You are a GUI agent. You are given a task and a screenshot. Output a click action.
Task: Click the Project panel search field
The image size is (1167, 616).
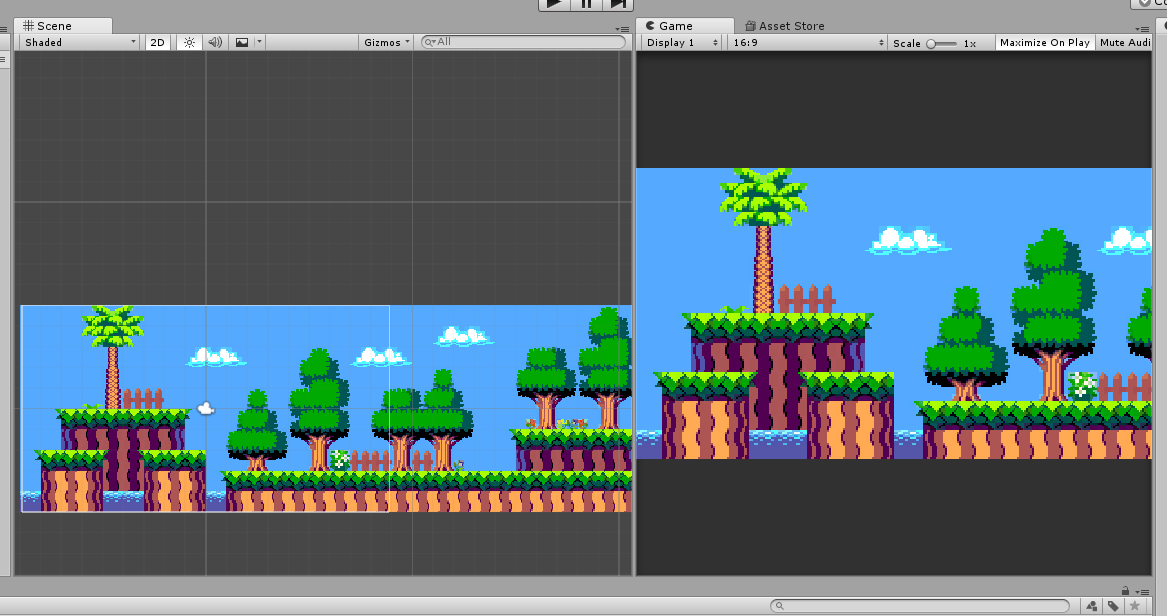tap(920, 606)
